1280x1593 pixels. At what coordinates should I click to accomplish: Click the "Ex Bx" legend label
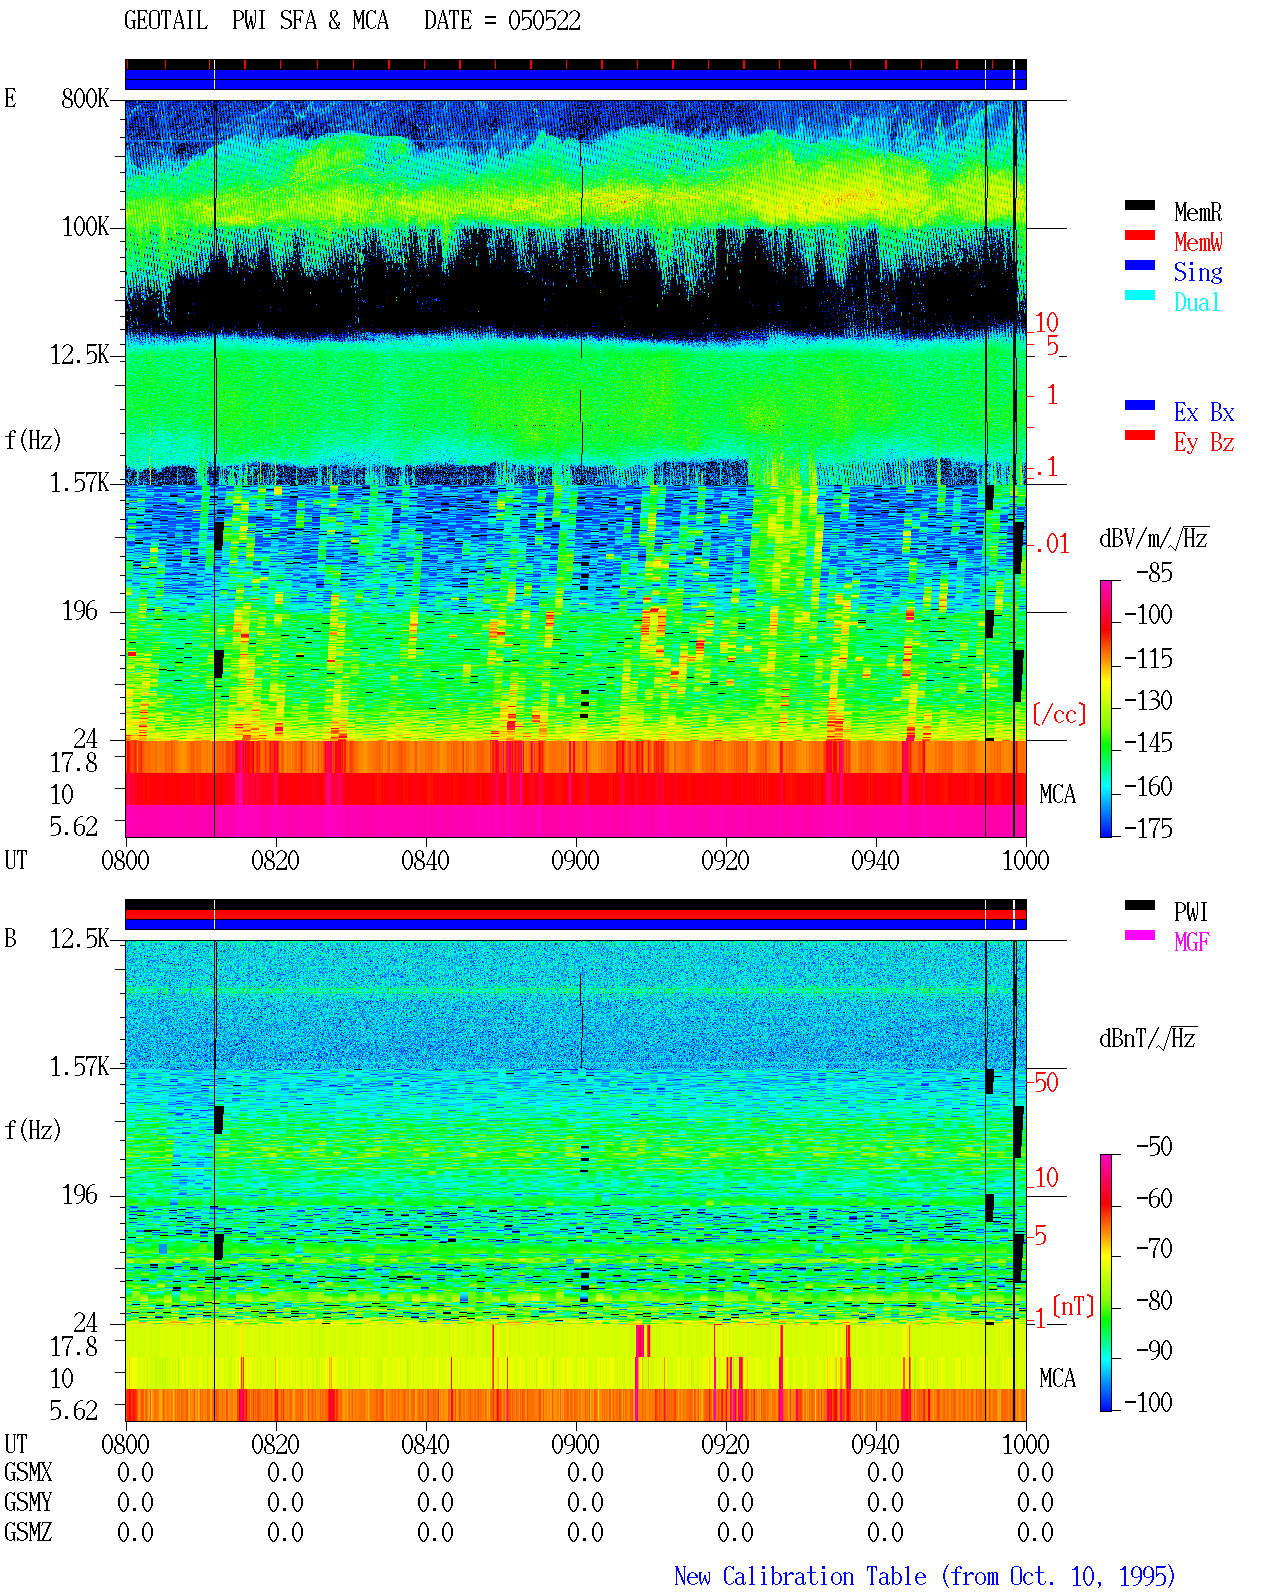[1204, 412]
